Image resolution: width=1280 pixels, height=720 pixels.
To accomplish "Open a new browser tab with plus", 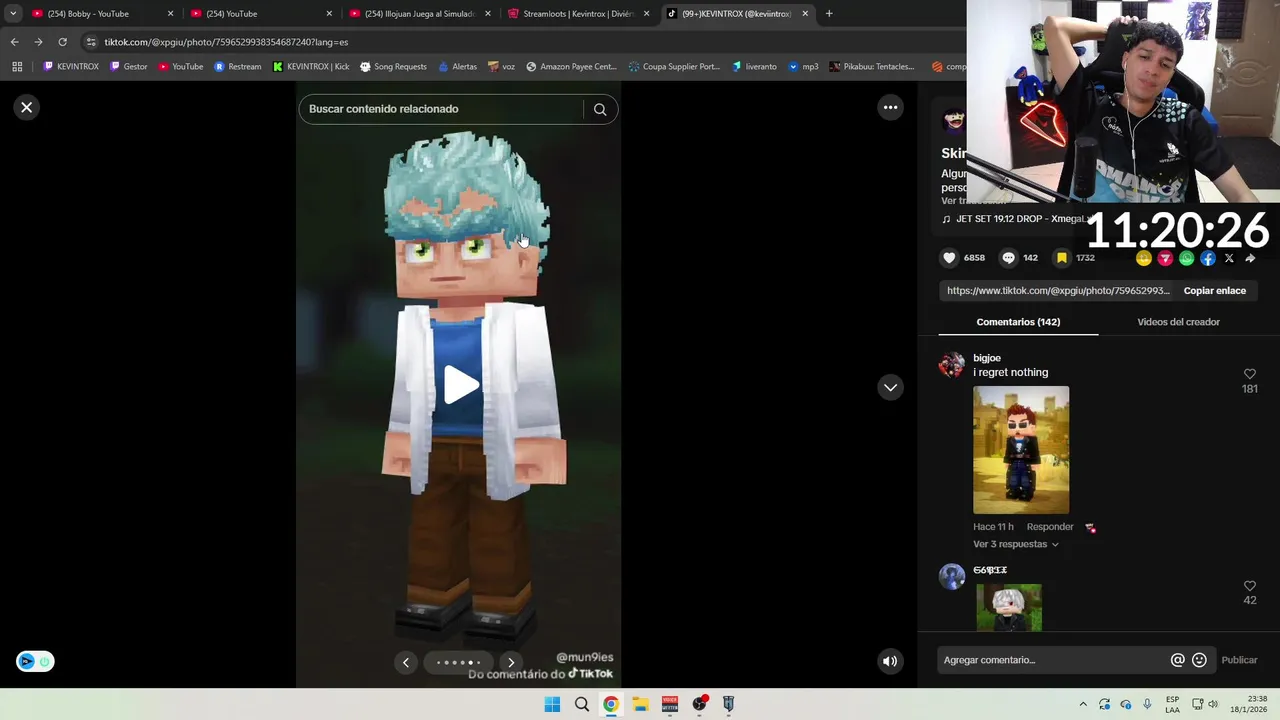I will 828,14.
